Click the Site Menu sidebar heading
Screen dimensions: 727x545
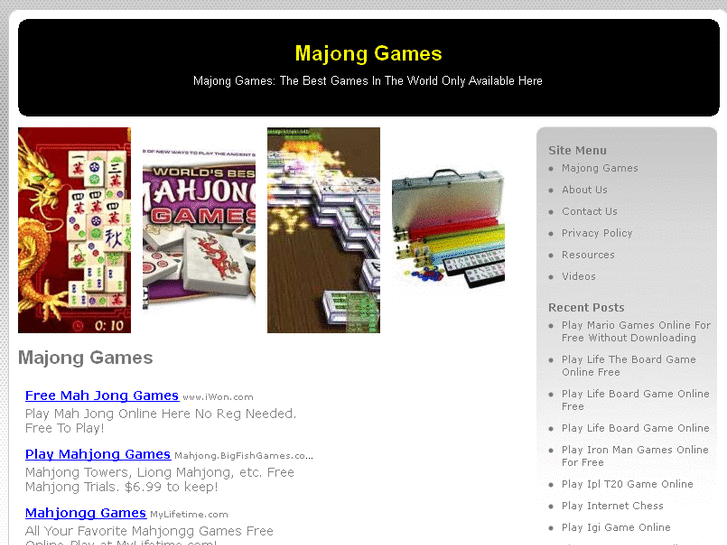pyautogui.click(x=577, y=150)
